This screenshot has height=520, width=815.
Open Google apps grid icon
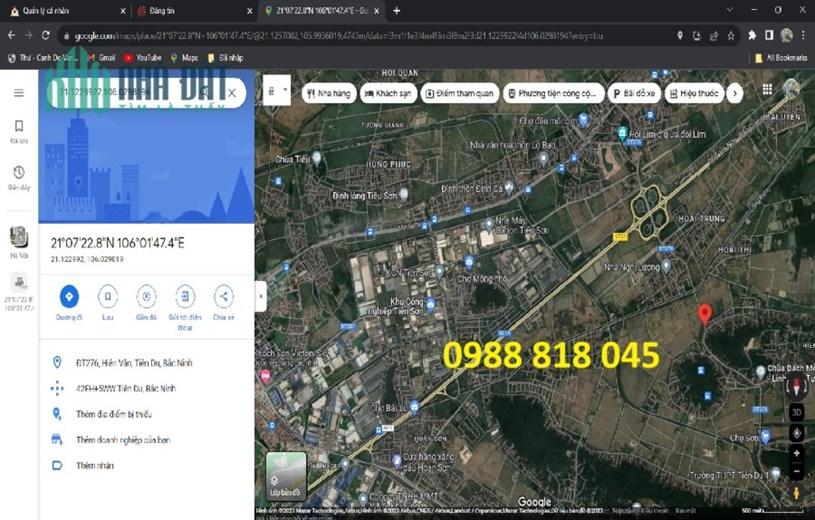coord(767,89)
